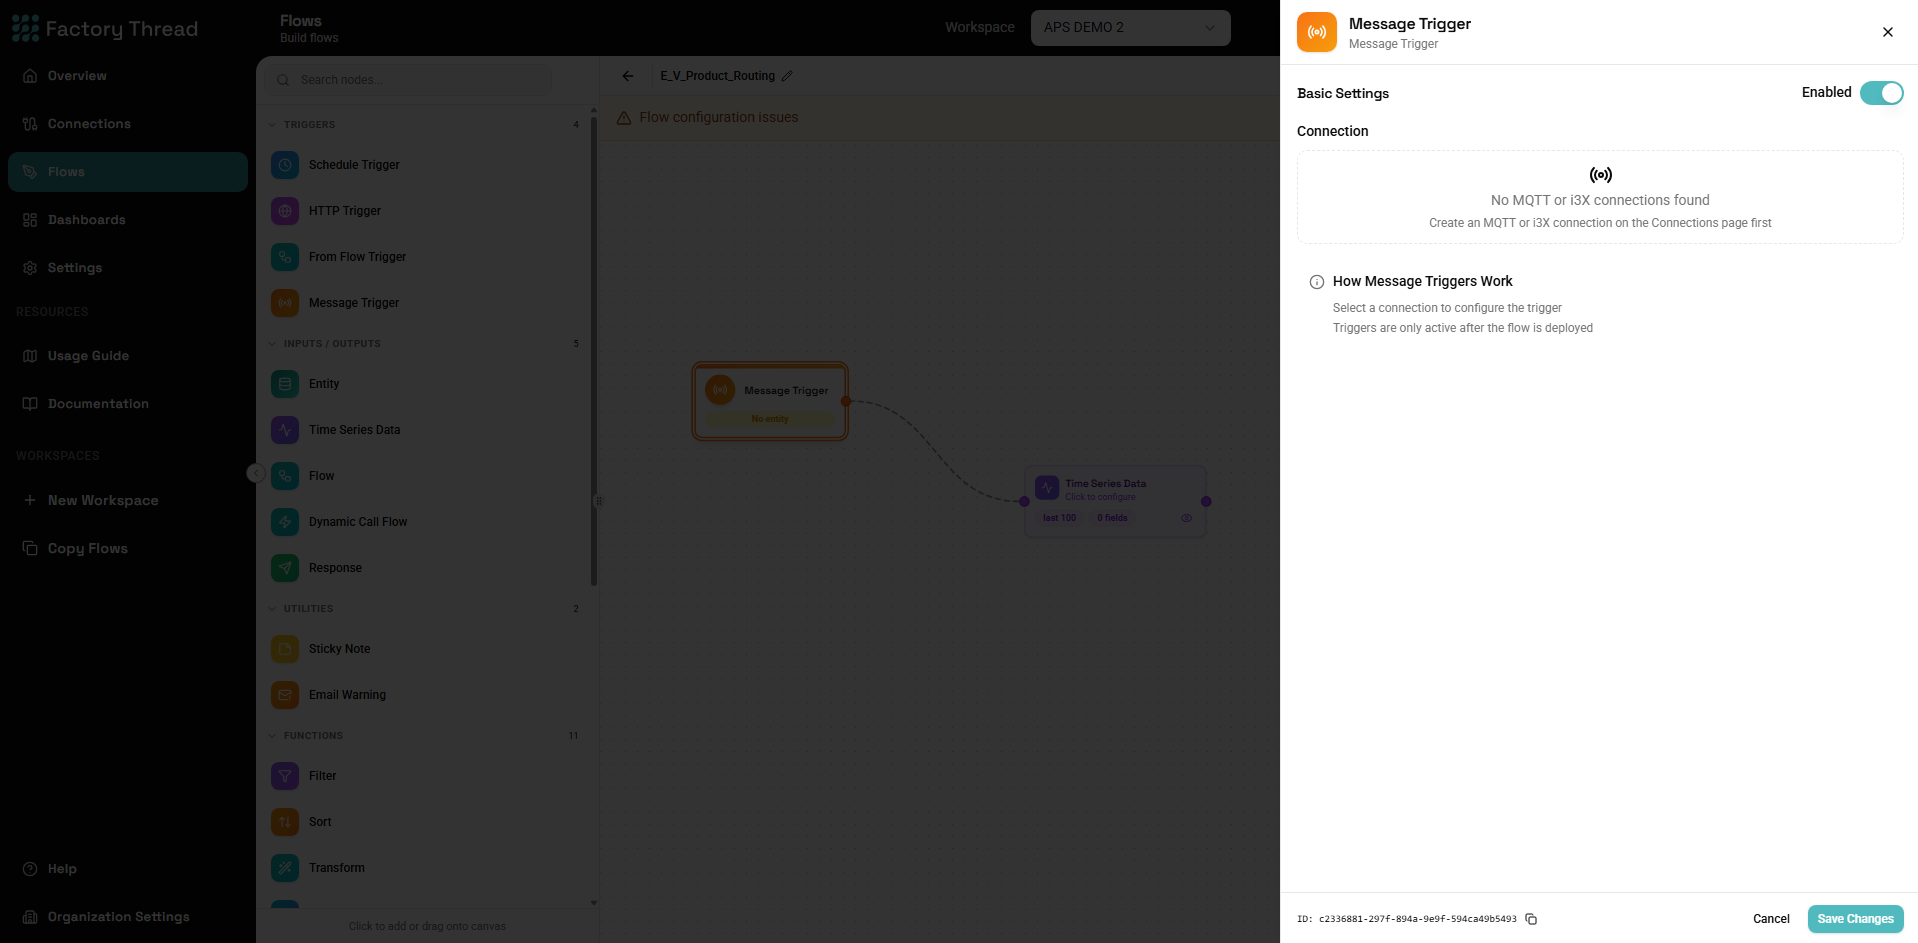
Task: Edit the E_V_Product_Routing flow name pencil
Action: [787, 76]
